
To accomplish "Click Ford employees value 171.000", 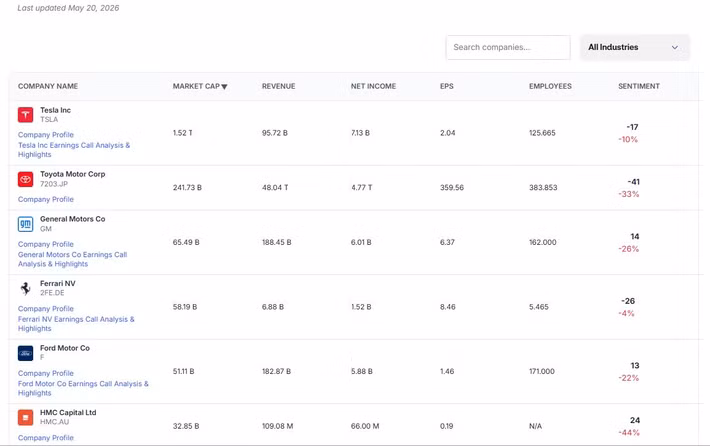I will tap(542, 371).
